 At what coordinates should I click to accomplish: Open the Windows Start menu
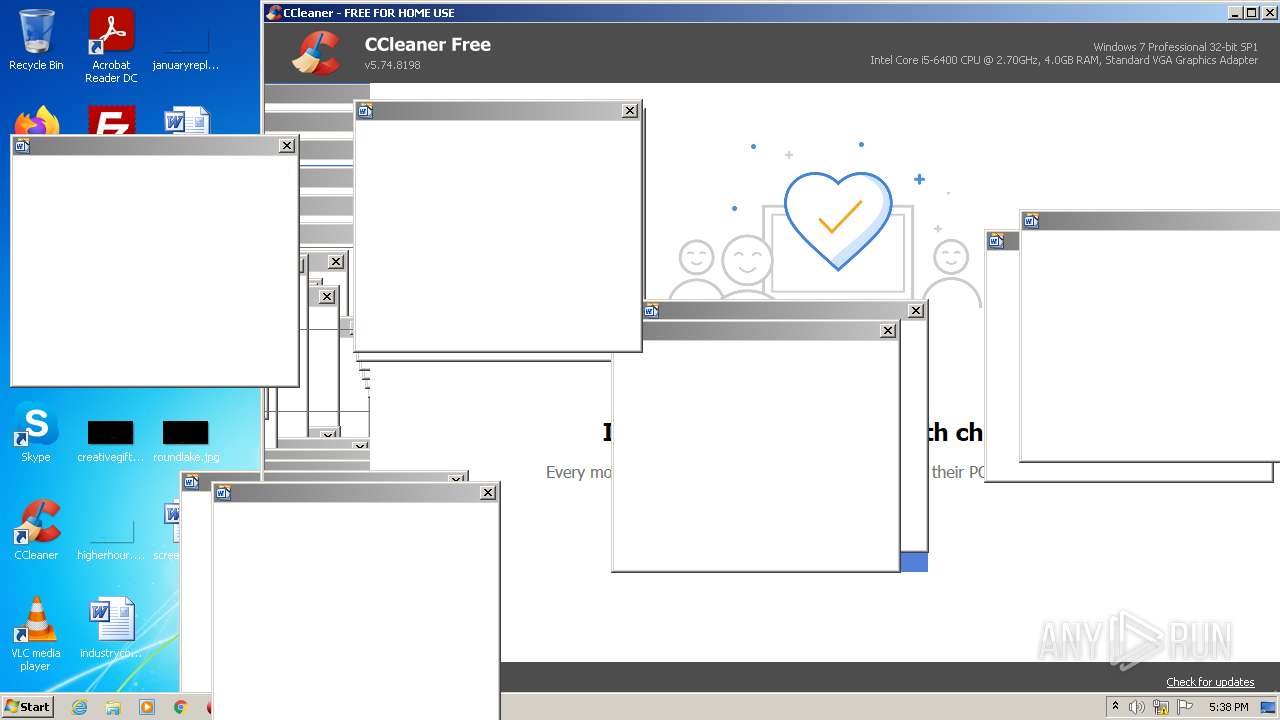27,706
